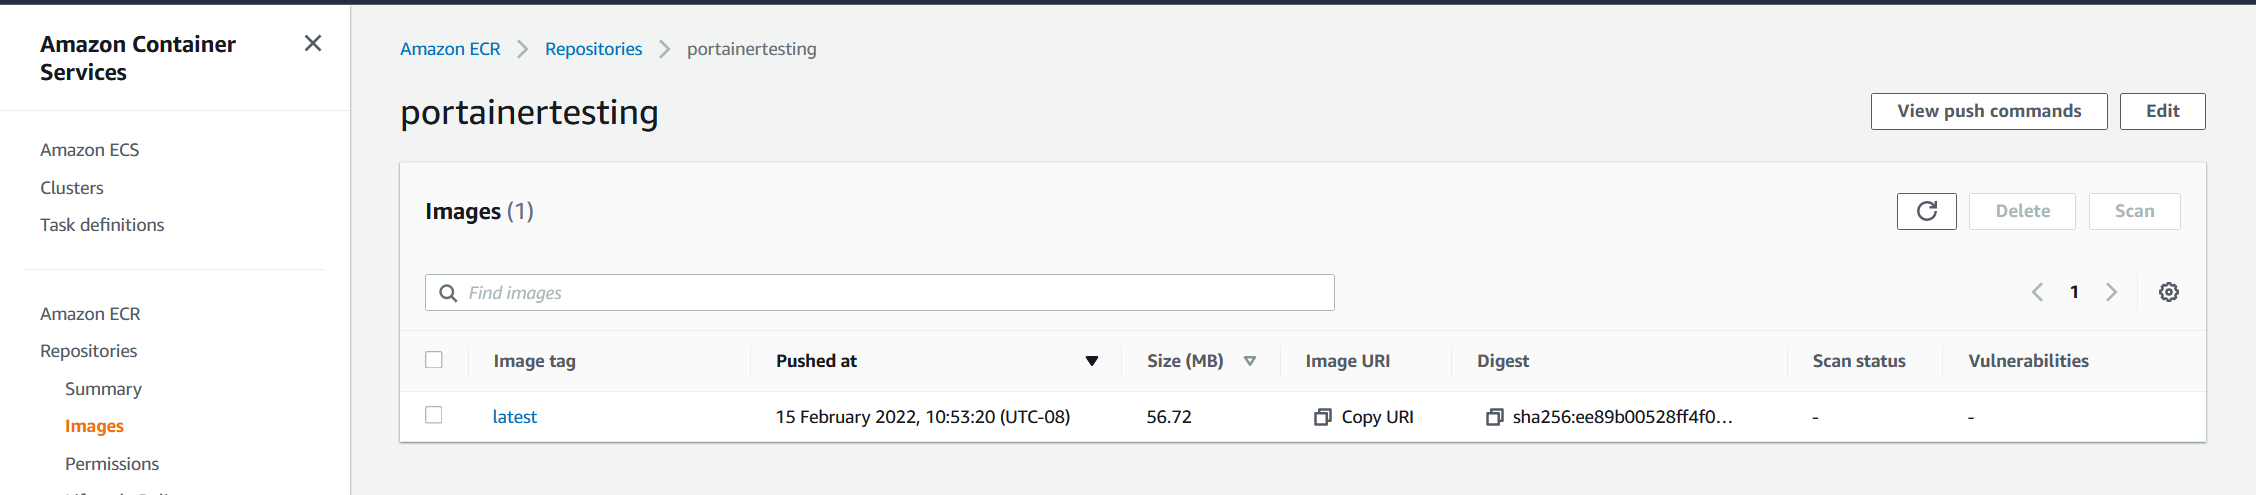2256x495 pixels.
Task: Close the Amazon Container Services sidebar
Action: click(313, 43)
